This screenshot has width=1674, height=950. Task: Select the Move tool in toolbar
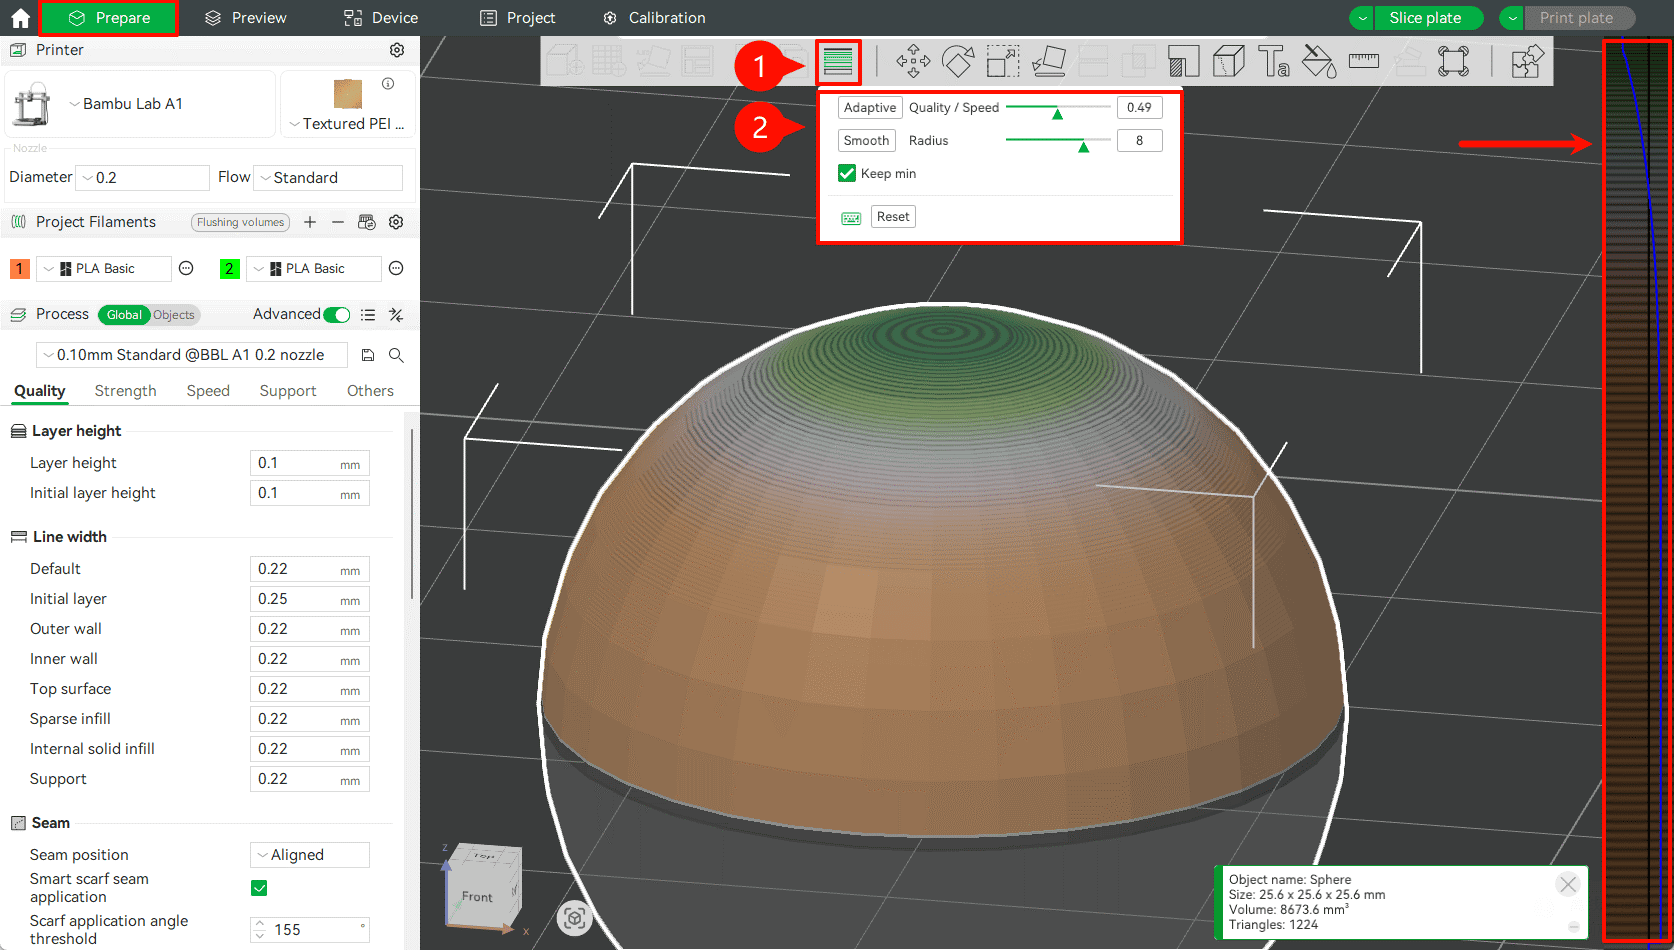point(912,62)
